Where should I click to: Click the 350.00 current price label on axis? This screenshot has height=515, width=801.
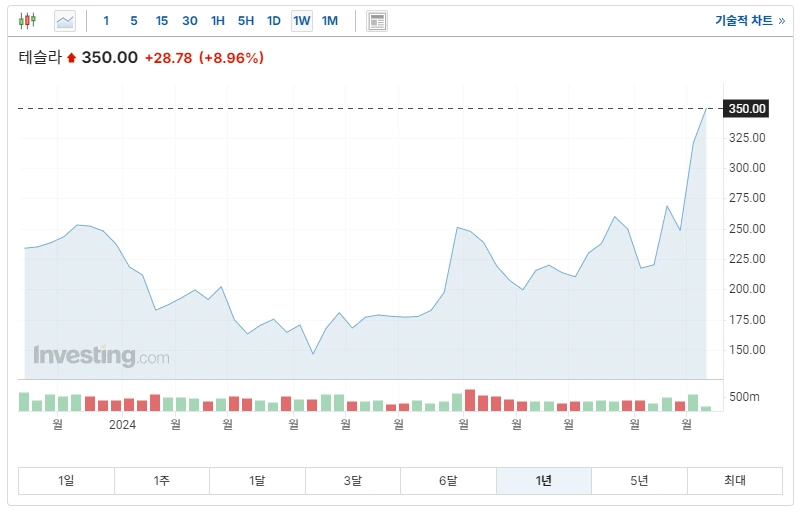[746, 109]
